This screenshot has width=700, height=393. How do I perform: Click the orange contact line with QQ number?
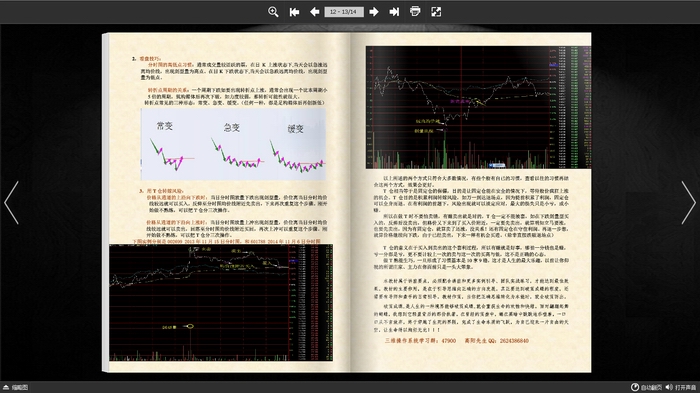[x=456, y=340]
